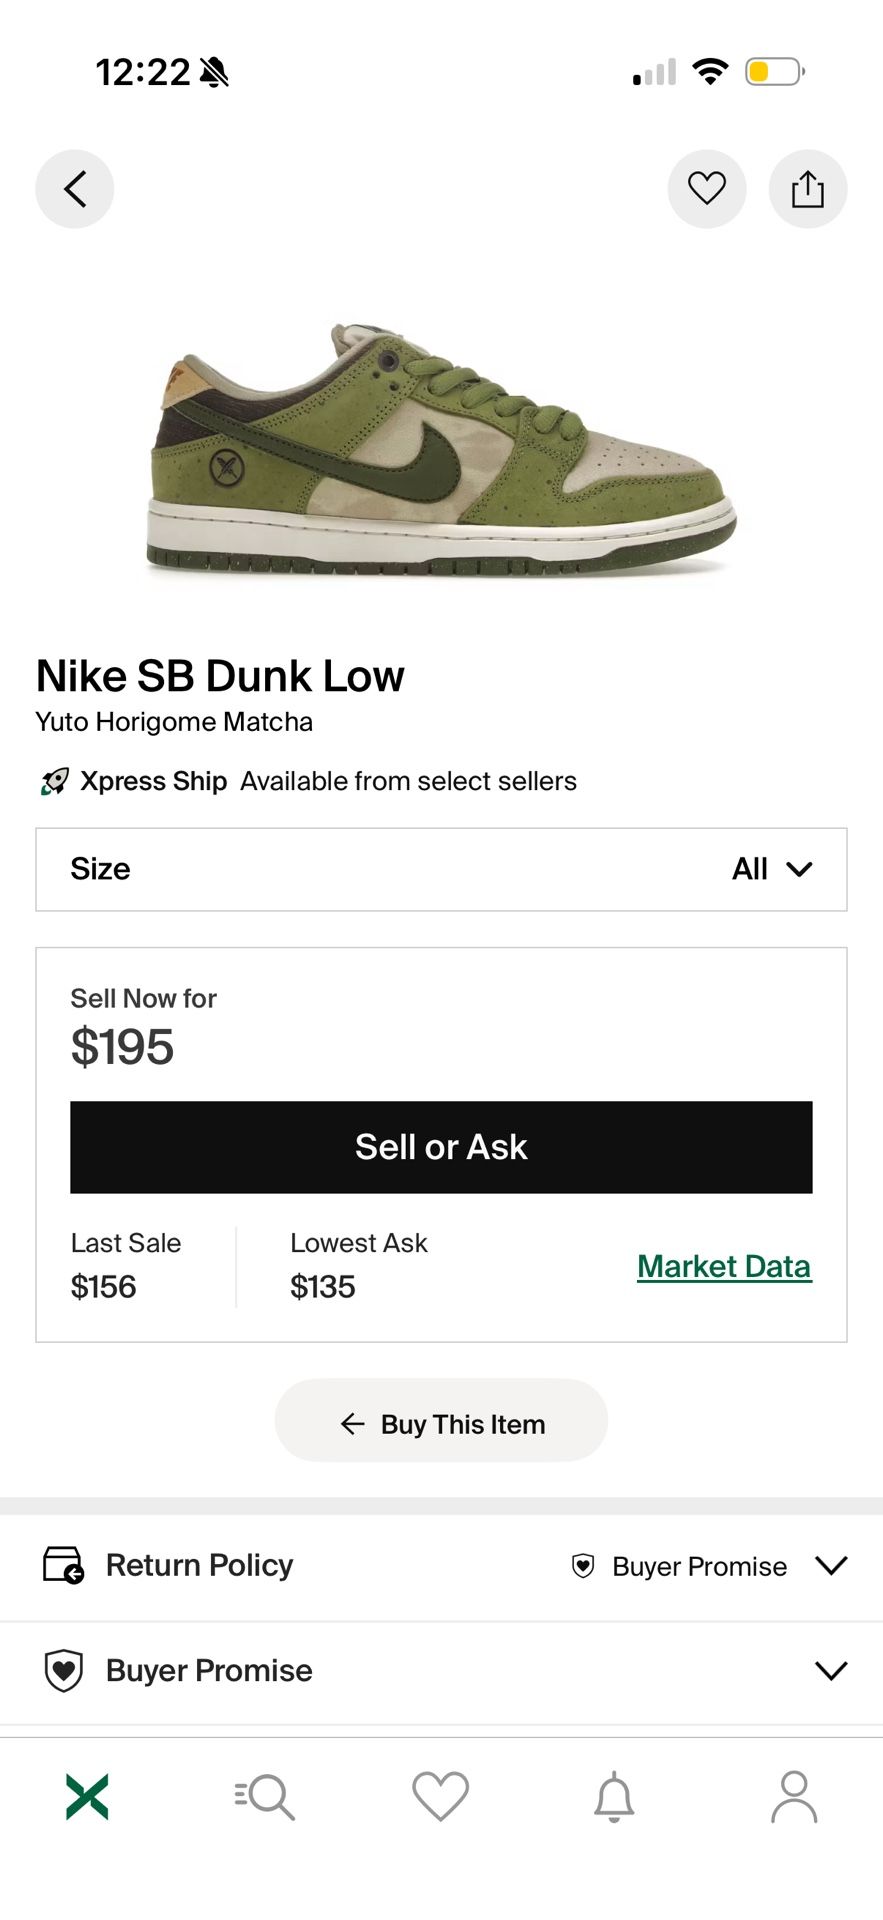This screenshot has width=883, height=1920.
Task: Open the StockX home tab
Action: pos(87,1797)
